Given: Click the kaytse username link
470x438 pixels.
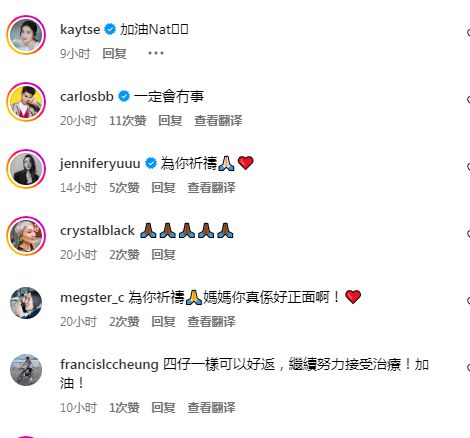Looking at the screenshot, I should [x=80, y=30].
